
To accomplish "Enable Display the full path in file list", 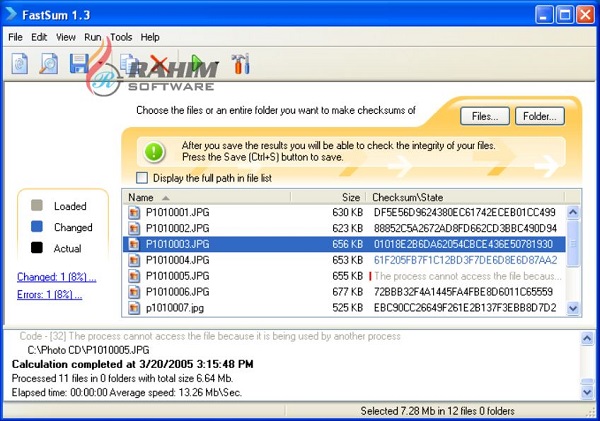I will click(x=142, y=178).
